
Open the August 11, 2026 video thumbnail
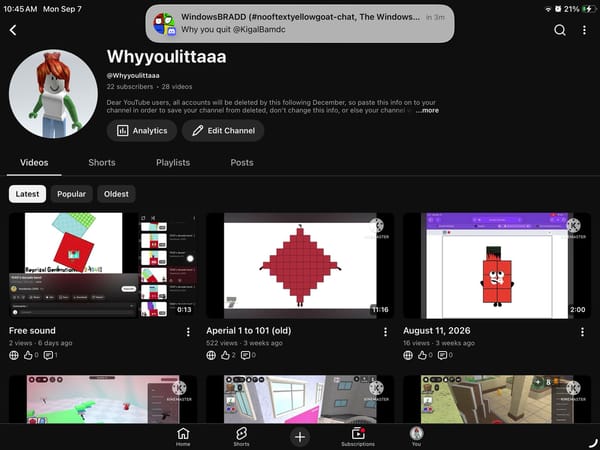(x=497, y=265)
